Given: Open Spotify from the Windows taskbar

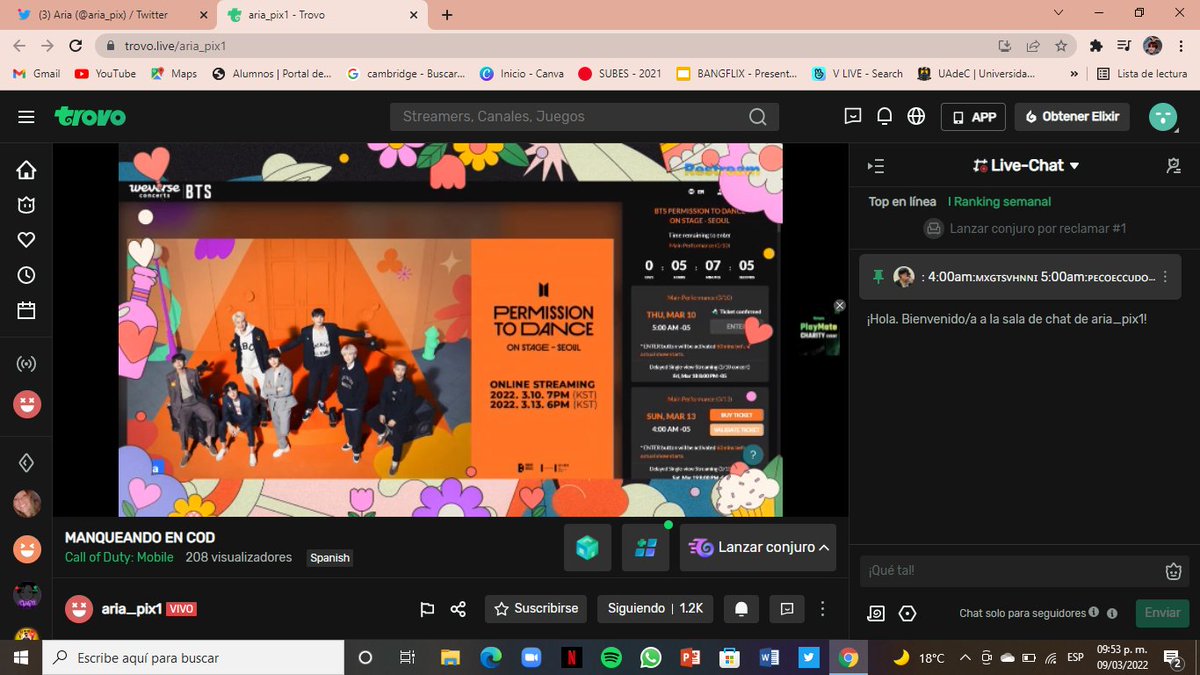Looking at the screenshot, I should [611, 658].
